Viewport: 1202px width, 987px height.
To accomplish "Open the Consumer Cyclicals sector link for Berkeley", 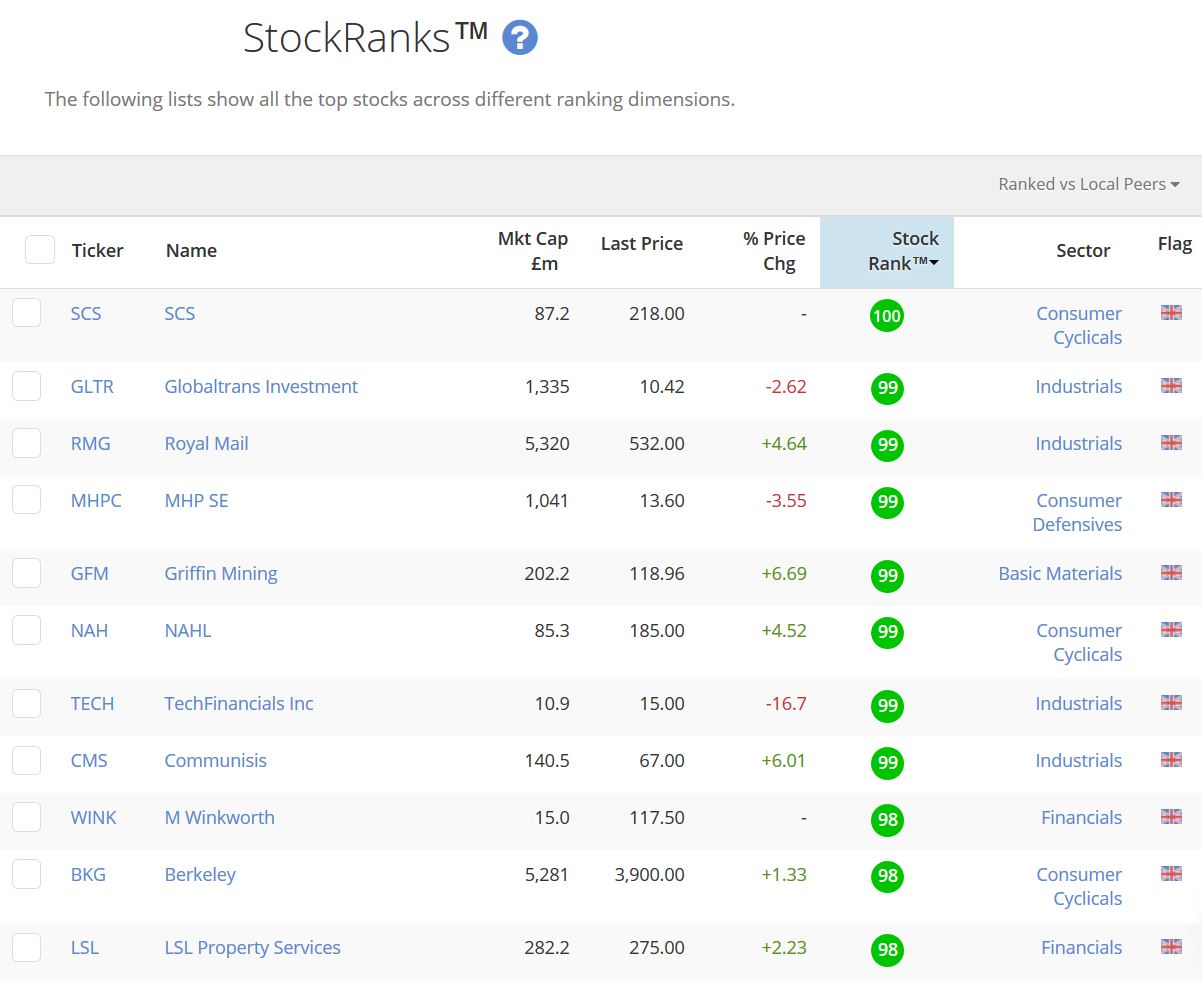I will point(1079,886).
